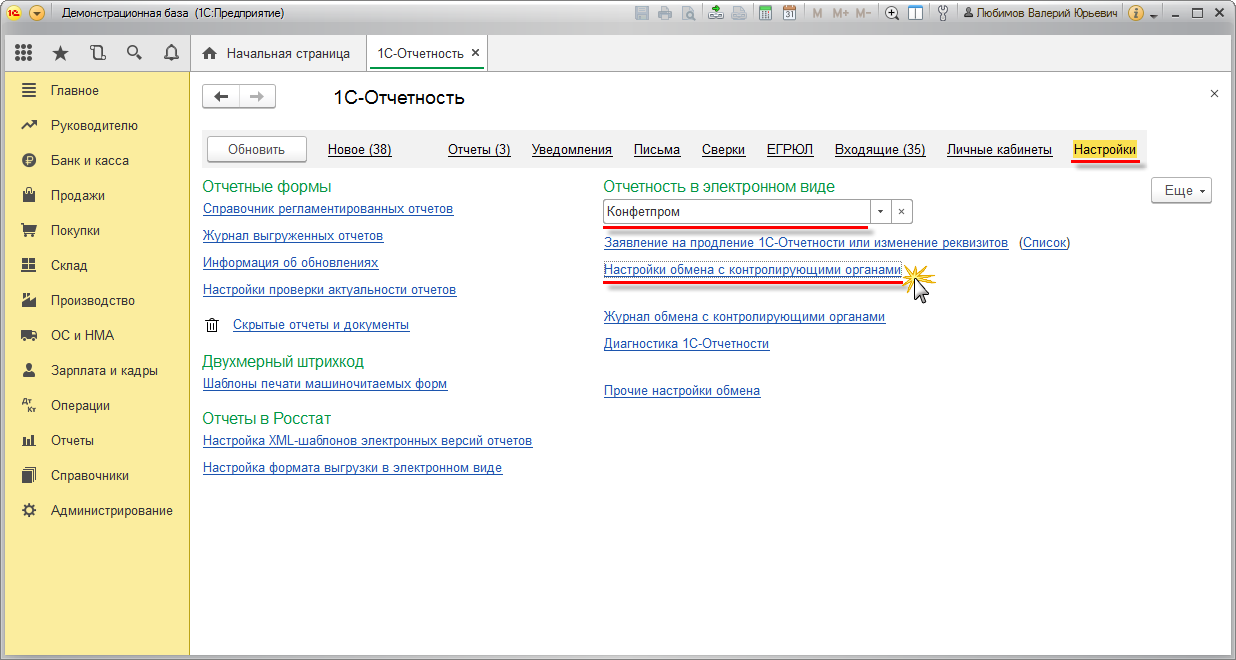Switch to Начальная страница tab
Screen dimensions: 1236x660
tap(278, 53)
